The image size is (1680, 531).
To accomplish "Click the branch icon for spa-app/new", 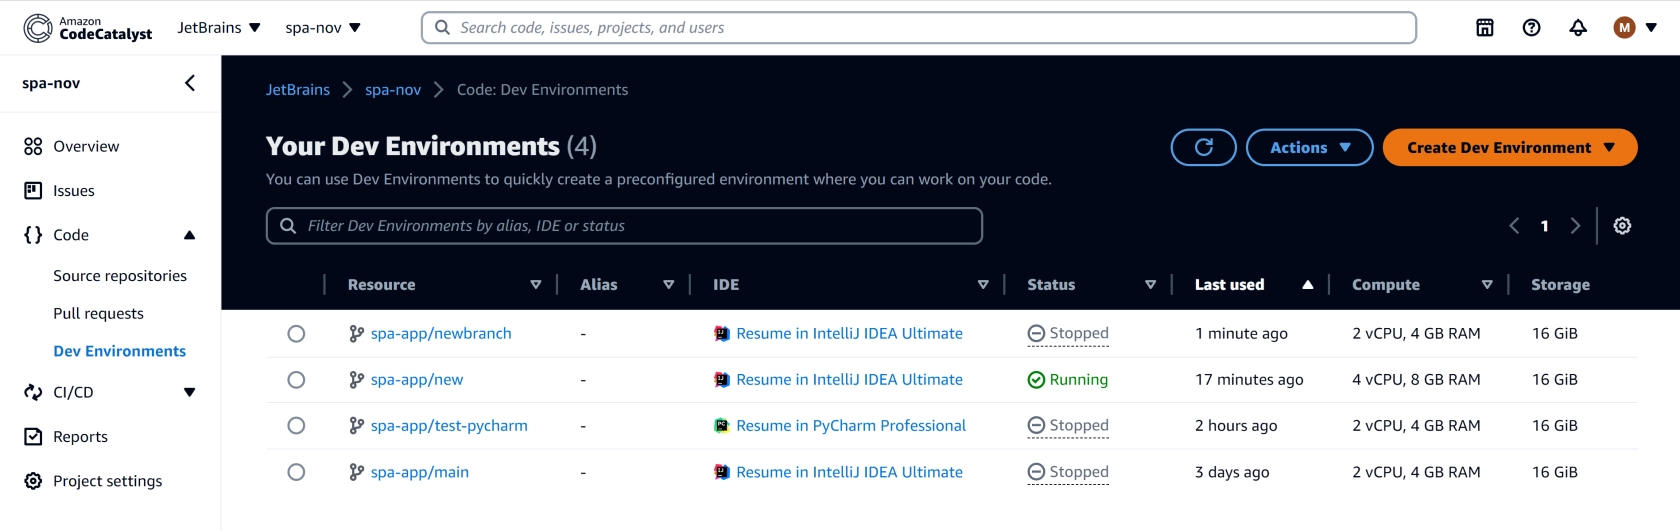I will point(356,380).
